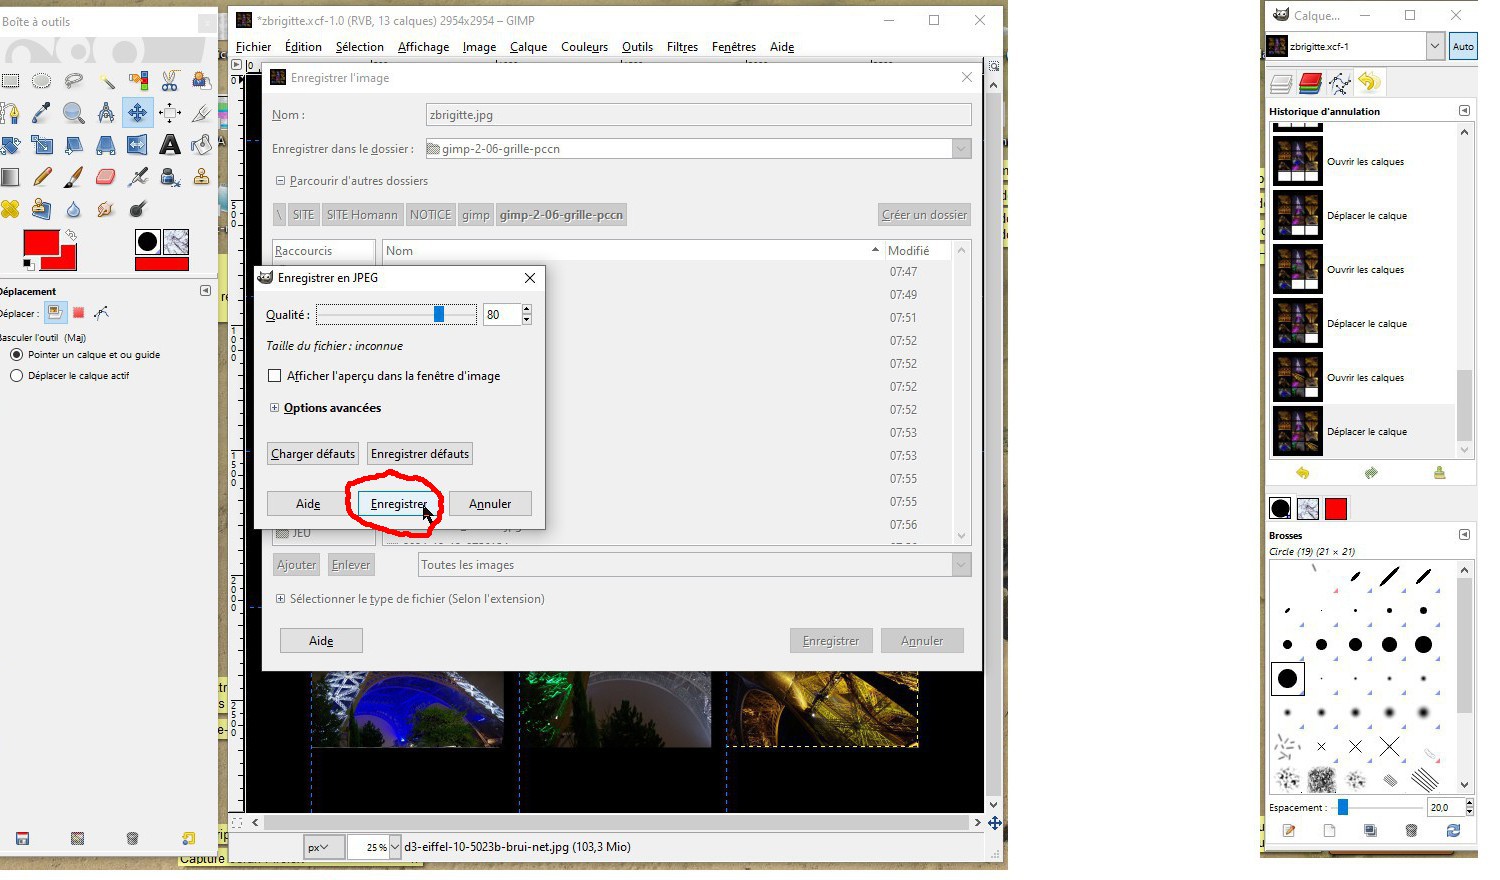This screenshot has width=1500, height=880.
Task: Open Historique d'annulation panel menu arrow
Action: point(1464,111)
